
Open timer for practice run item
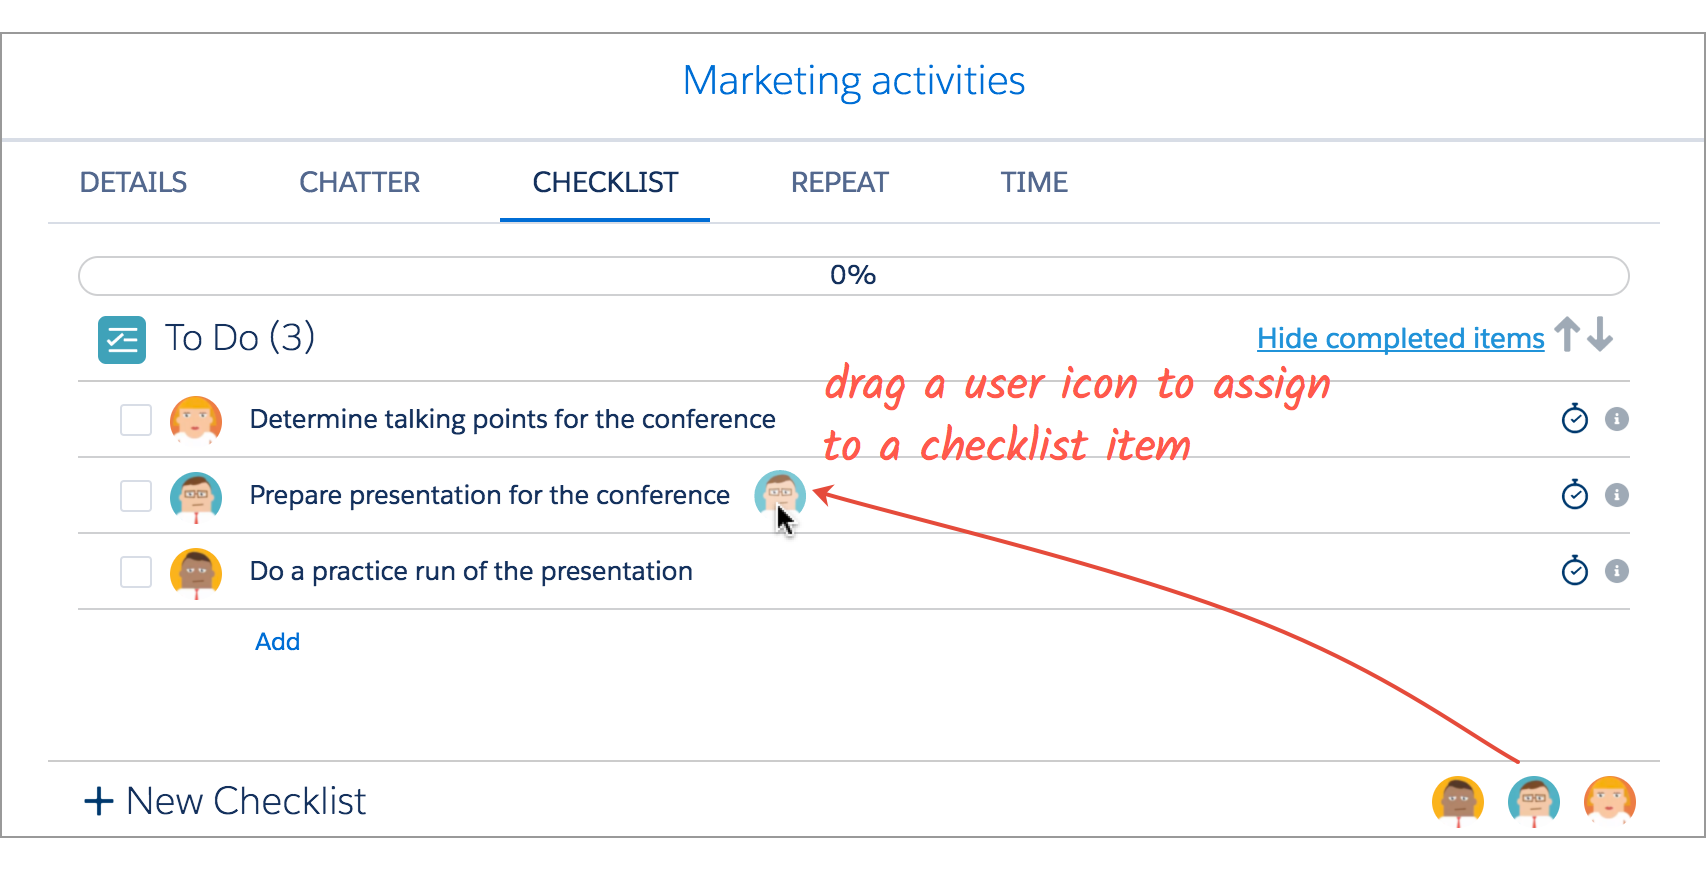1575,570
